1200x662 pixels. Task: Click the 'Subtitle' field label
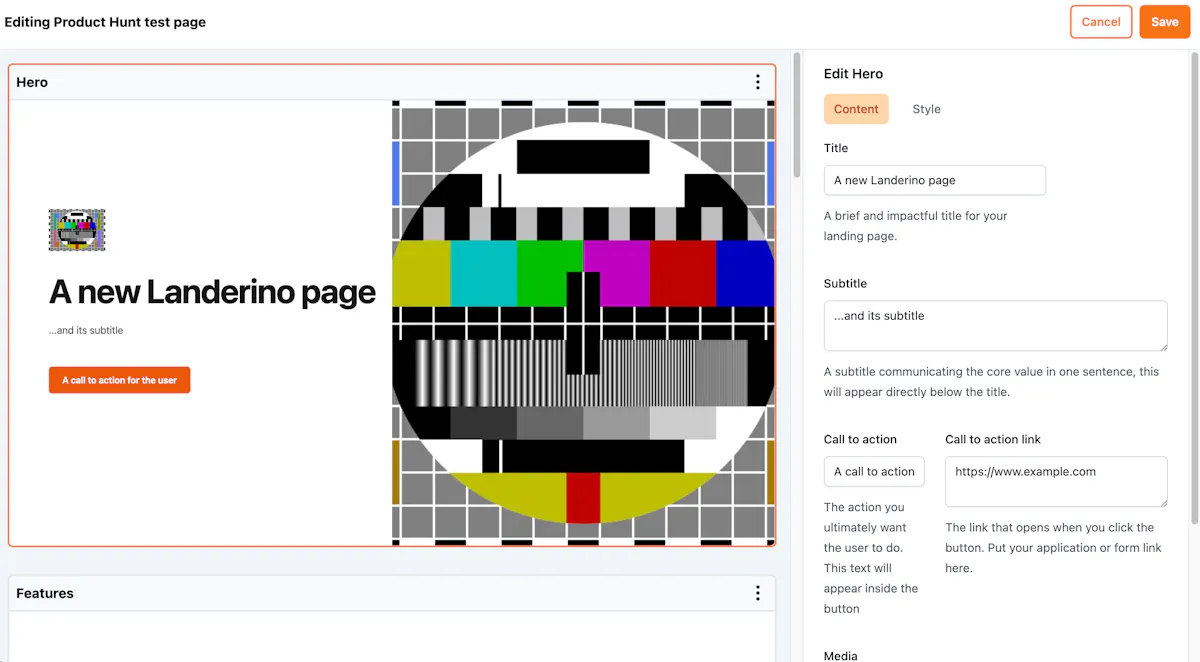pos(845,283)
